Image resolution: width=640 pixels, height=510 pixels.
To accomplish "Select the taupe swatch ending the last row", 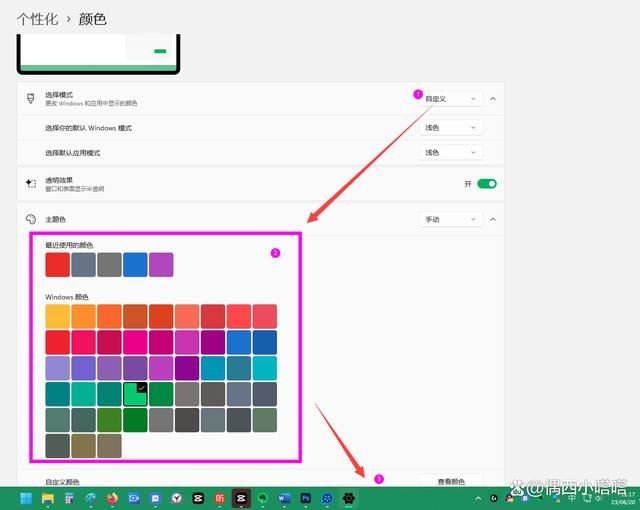I will coord(109,446).
